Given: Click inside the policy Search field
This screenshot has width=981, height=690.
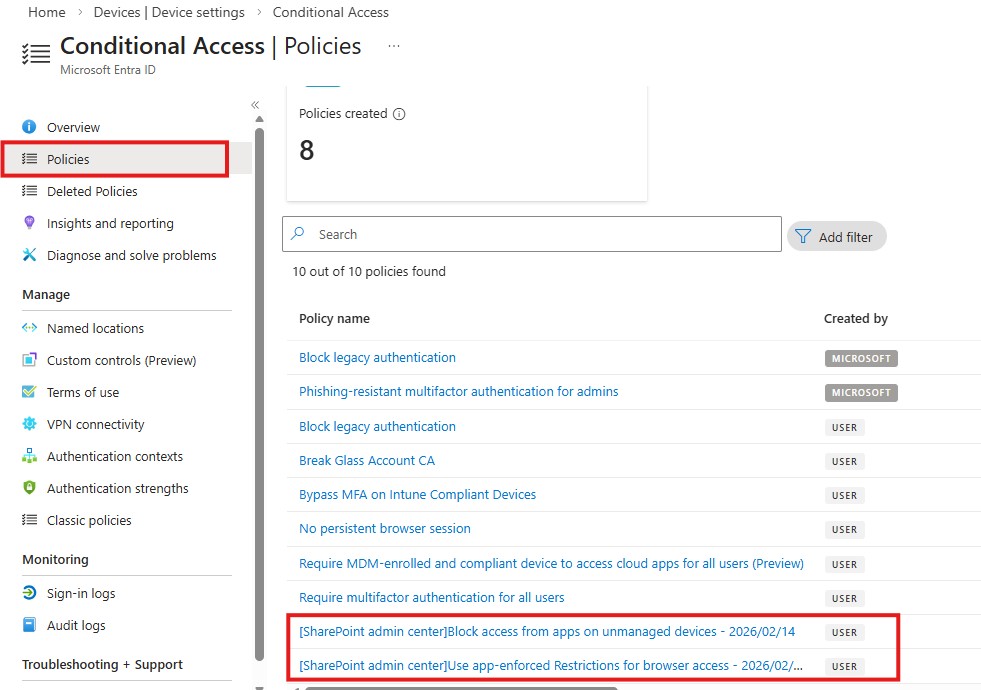Looking at the screenshot, I should click(530, 234).
